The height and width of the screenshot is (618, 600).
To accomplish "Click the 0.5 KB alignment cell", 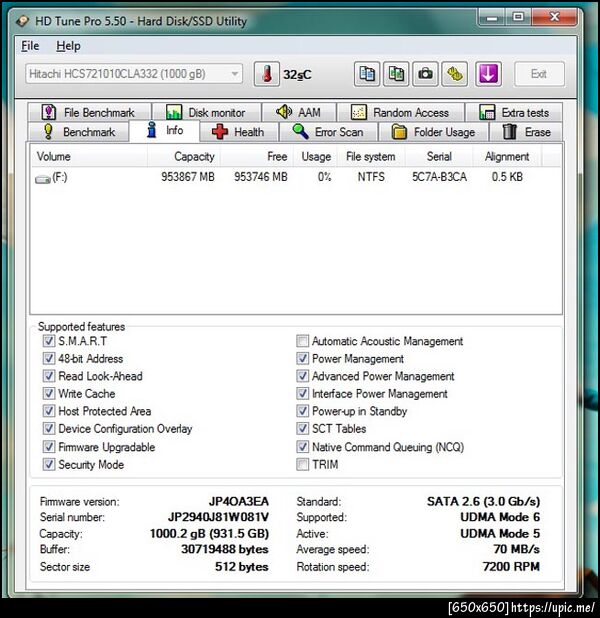I will (x=507, y=177).
